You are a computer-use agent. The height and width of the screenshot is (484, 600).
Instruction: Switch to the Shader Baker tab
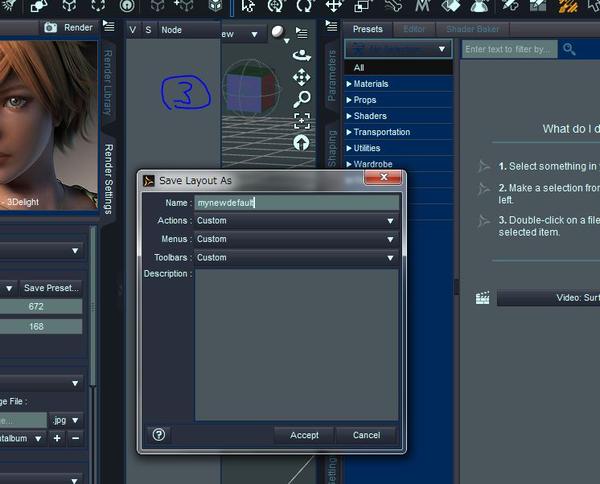473,29
